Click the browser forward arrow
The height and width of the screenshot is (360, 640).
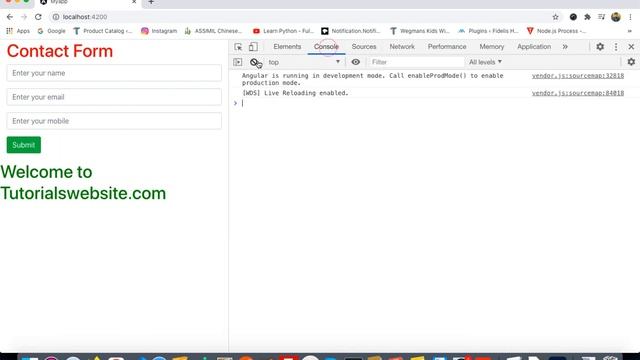[x=24, y=17]
